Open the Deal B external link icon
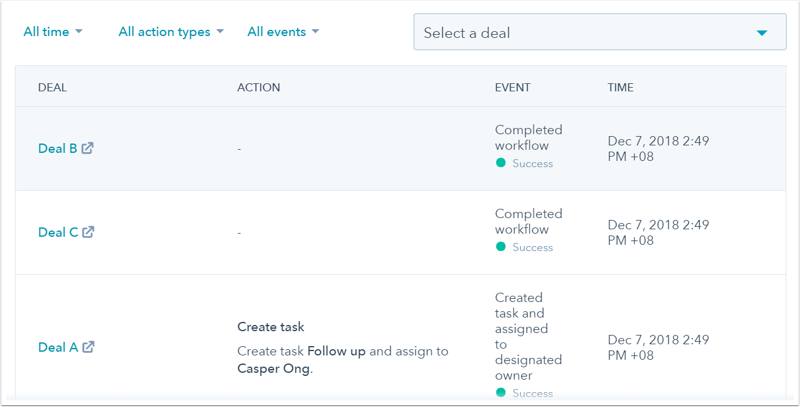 tap(88, 148)
